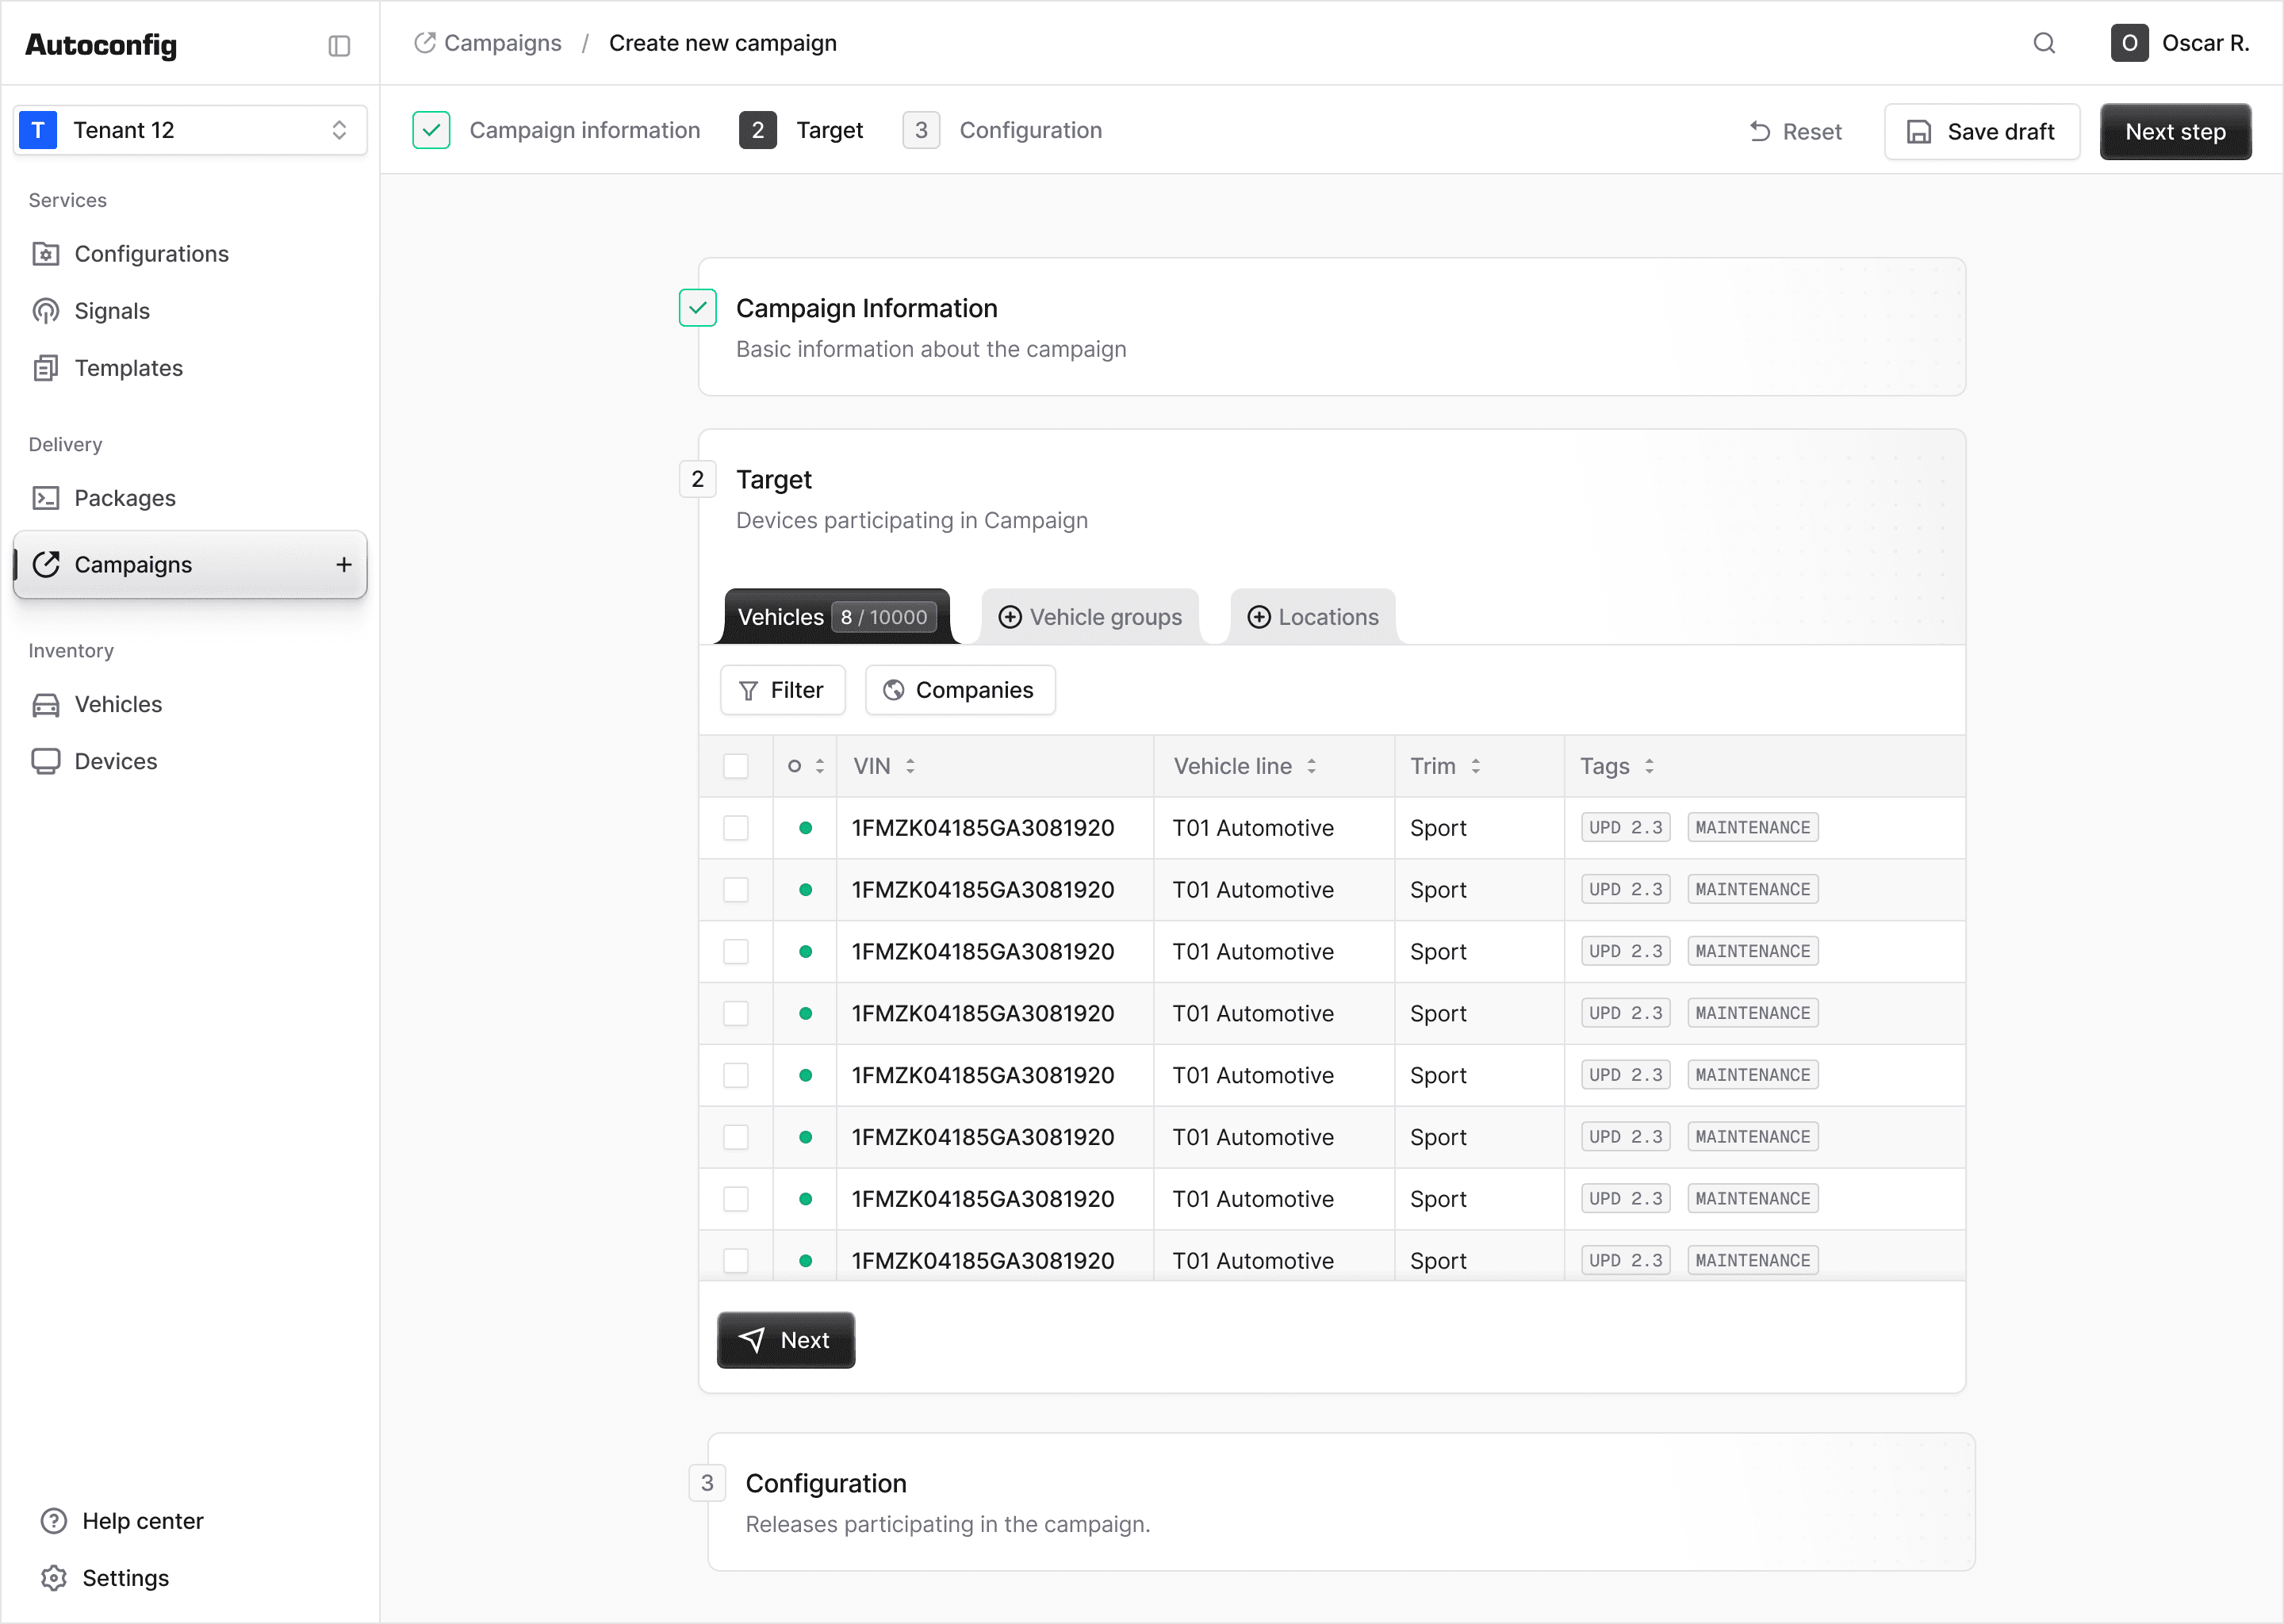Go to the Configuration step in stepper

(x=1002, y=130)
